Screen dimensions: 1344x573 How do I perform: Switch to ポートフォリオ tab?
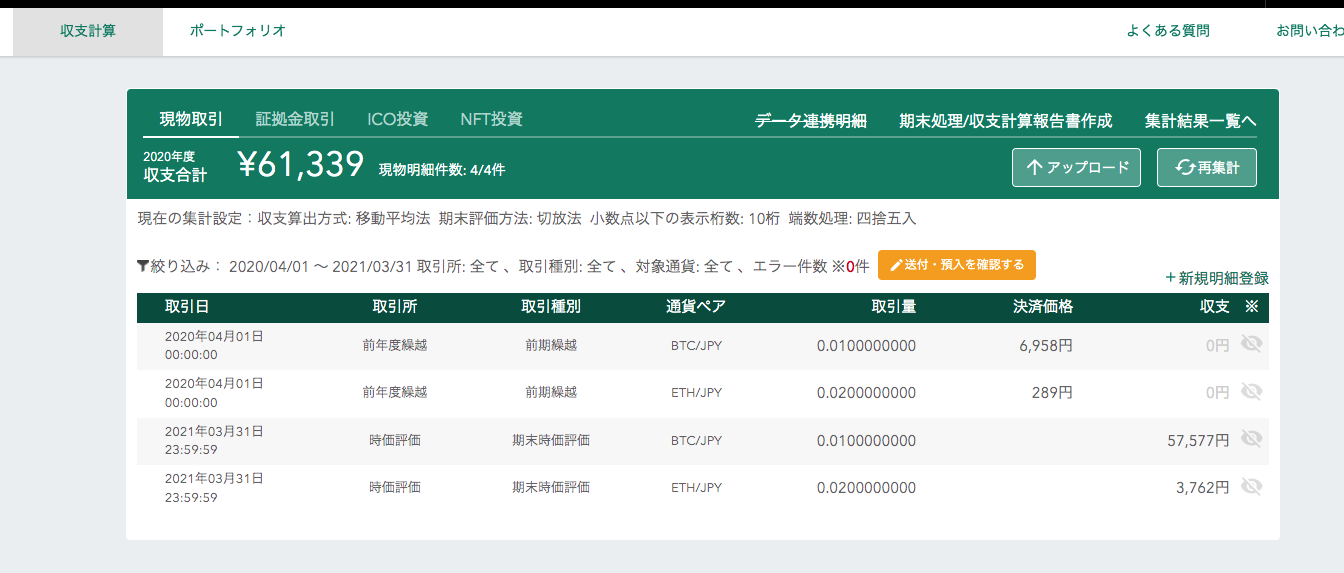coord(238,31)
